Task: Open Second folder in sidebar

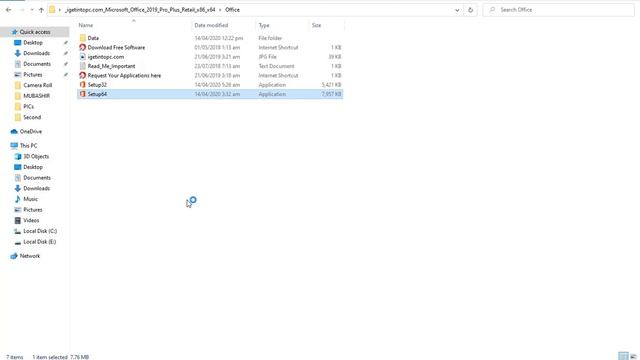Action: 32,117
